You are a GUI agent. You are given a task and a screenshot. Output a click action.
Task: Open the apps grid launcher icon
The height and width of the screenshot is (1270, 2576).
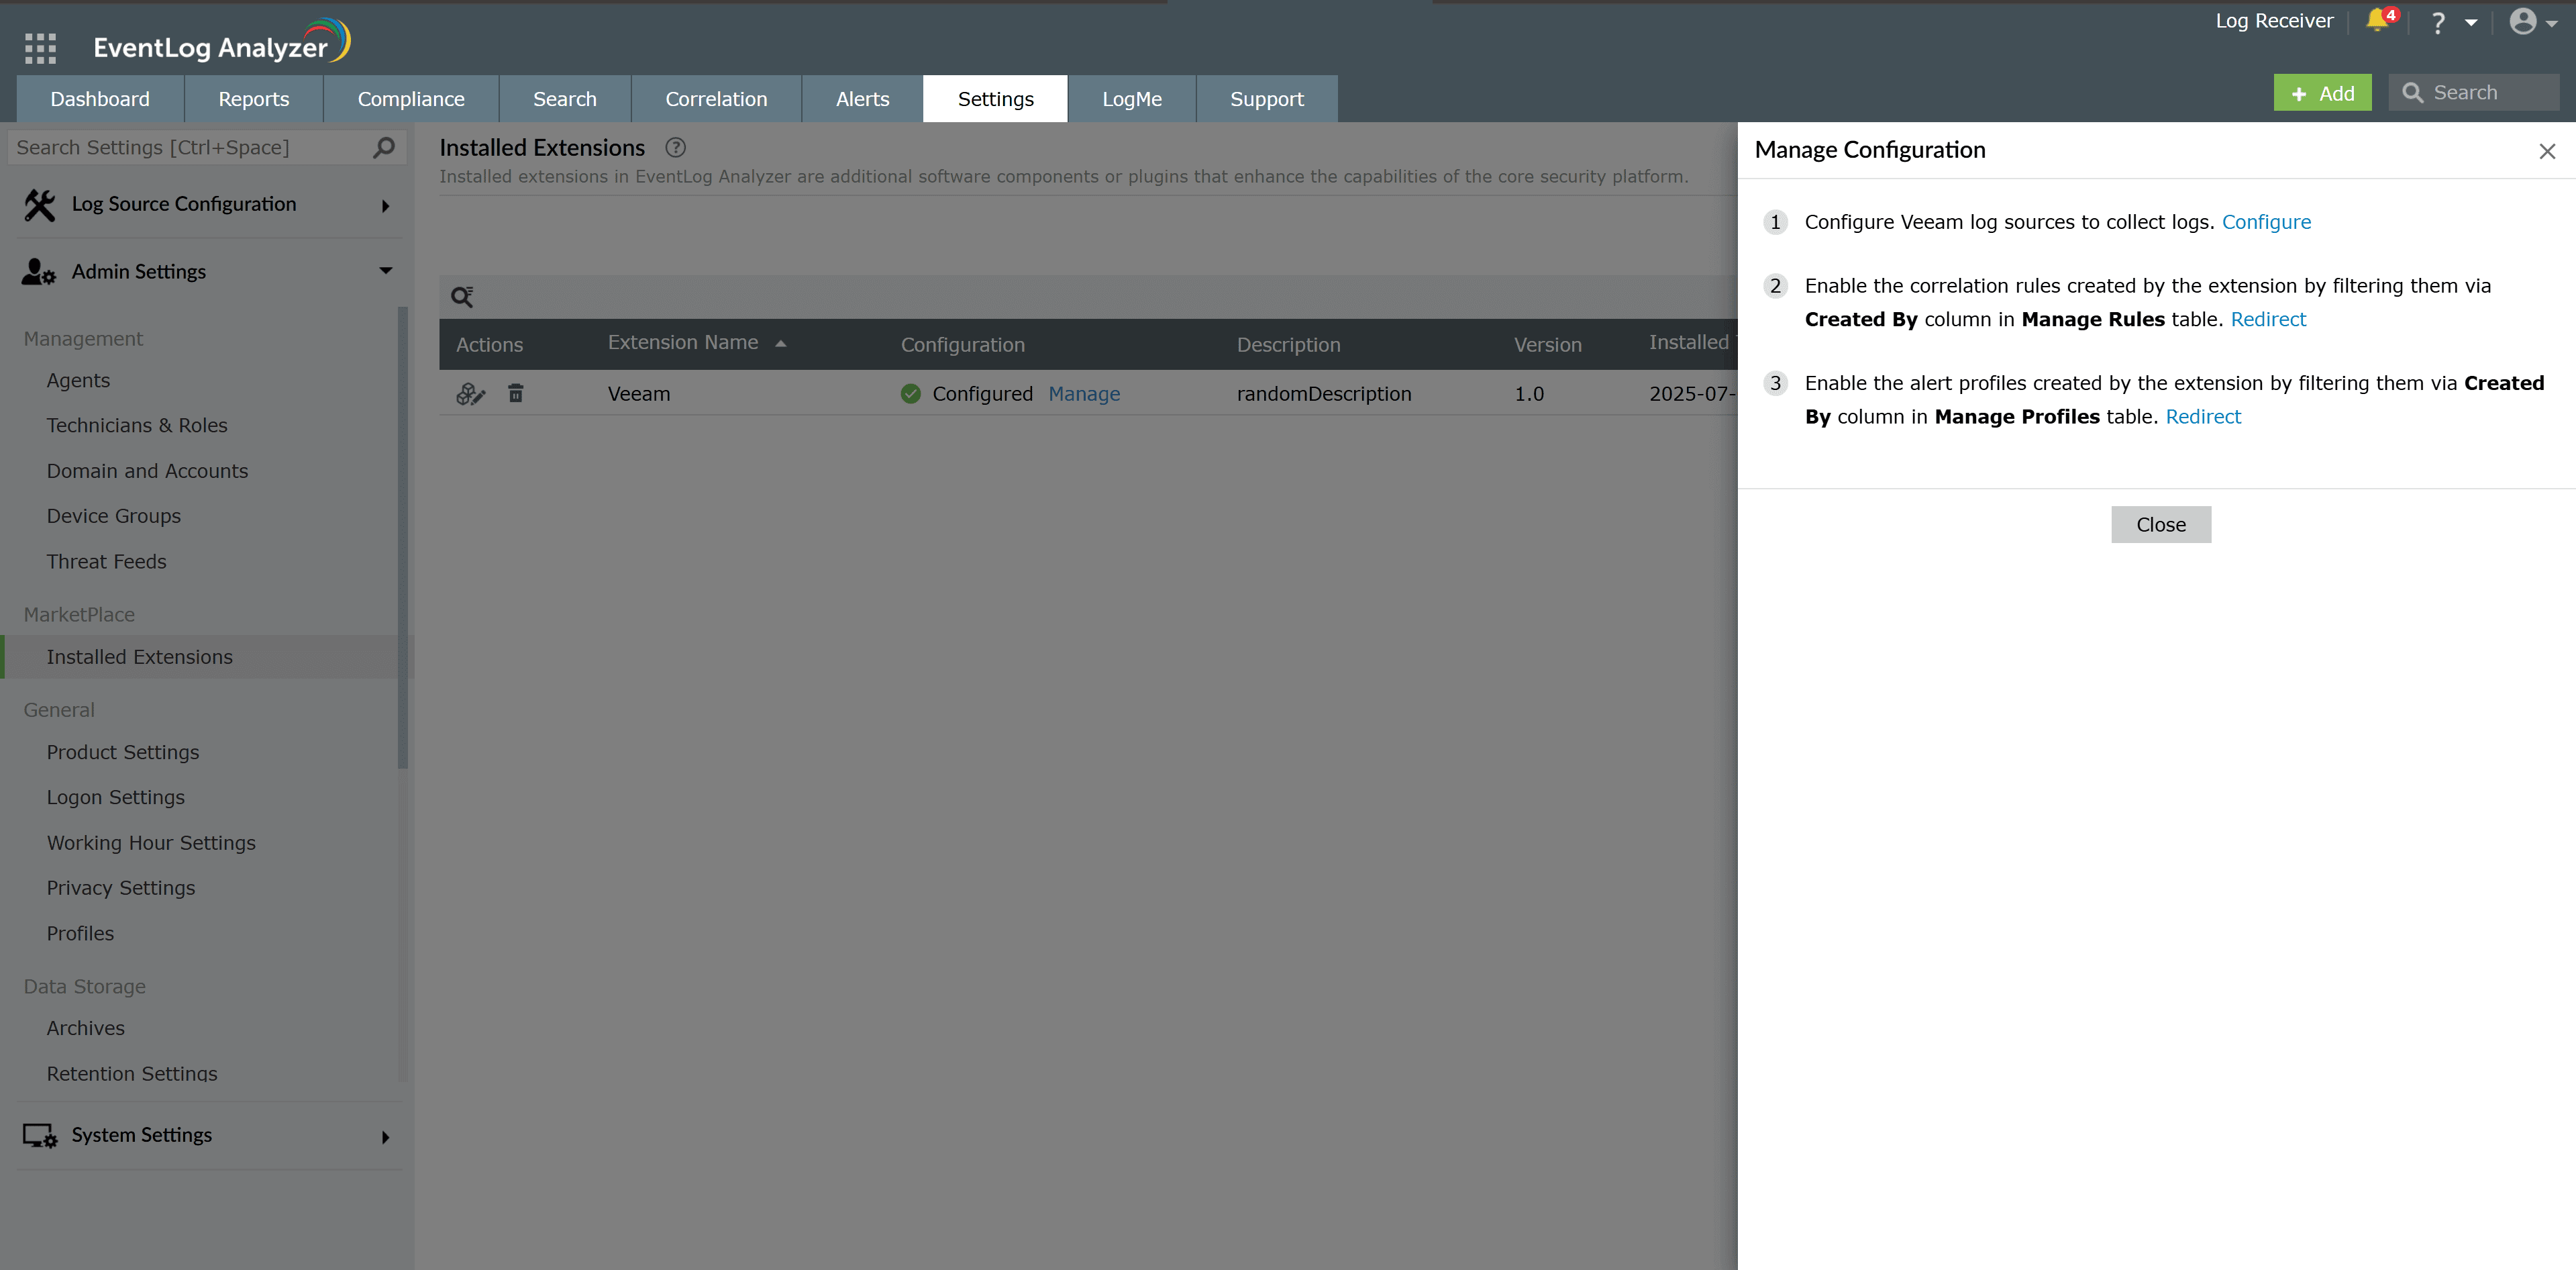(40, 47)
